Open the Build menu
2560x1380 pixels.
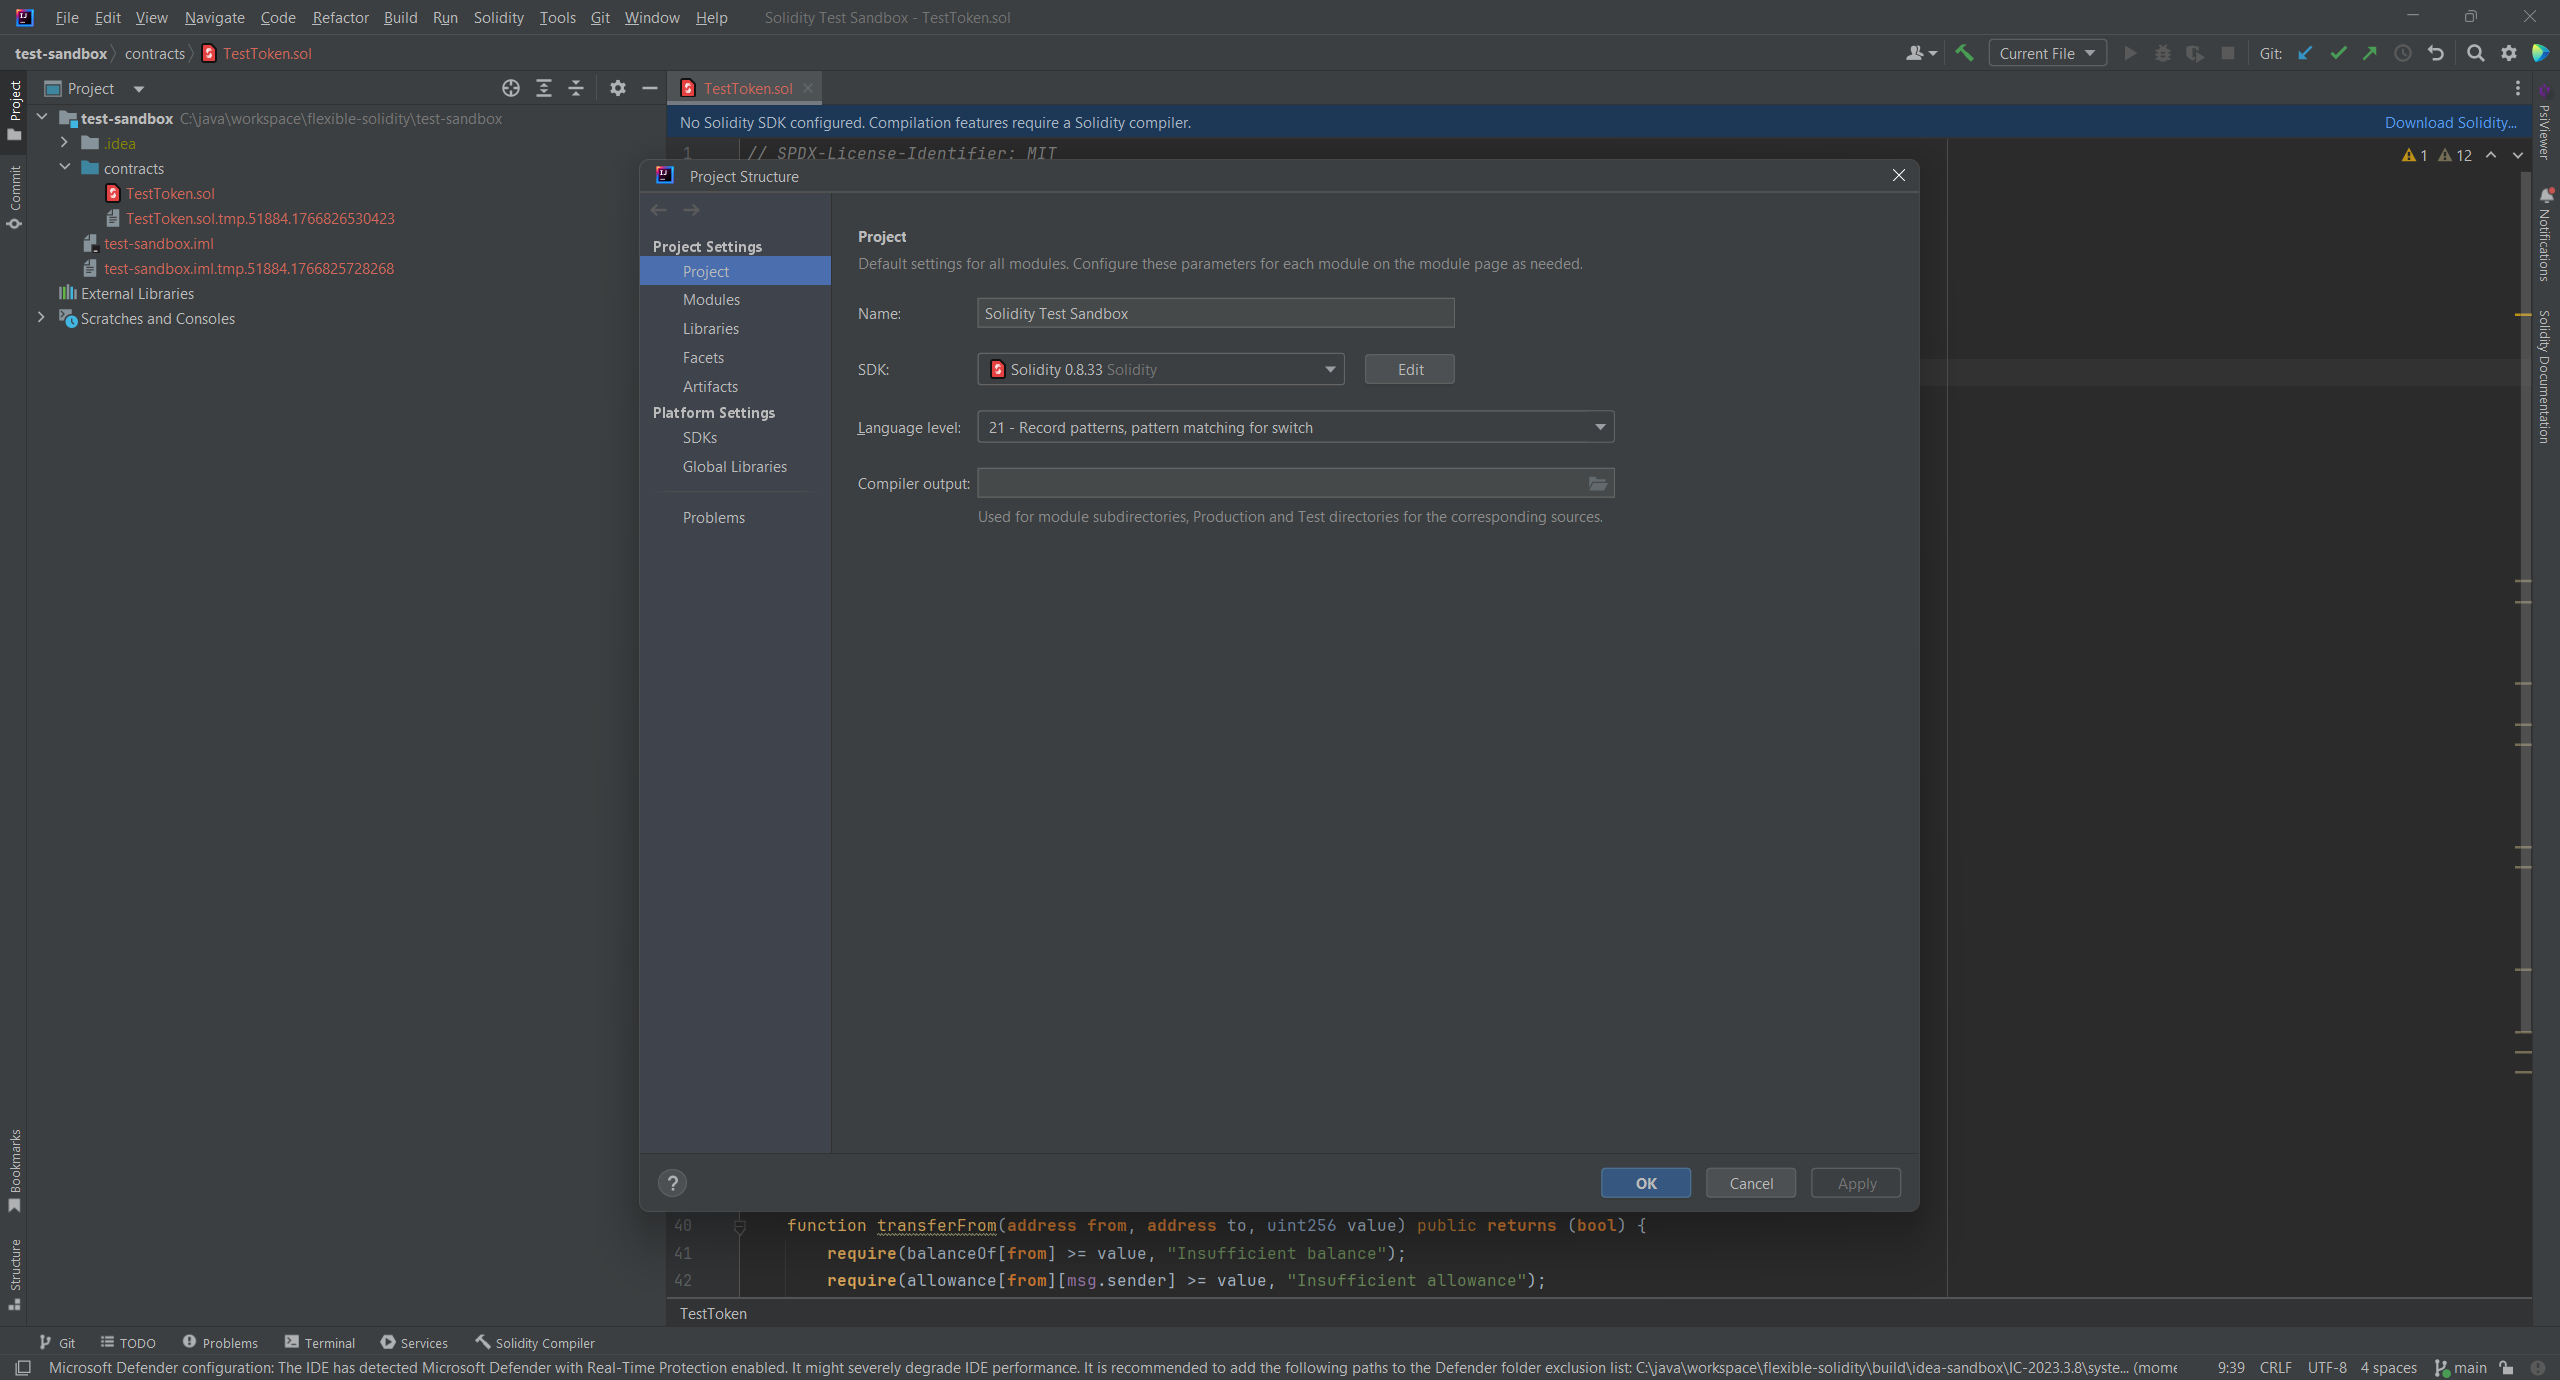[x=400, y=17]
